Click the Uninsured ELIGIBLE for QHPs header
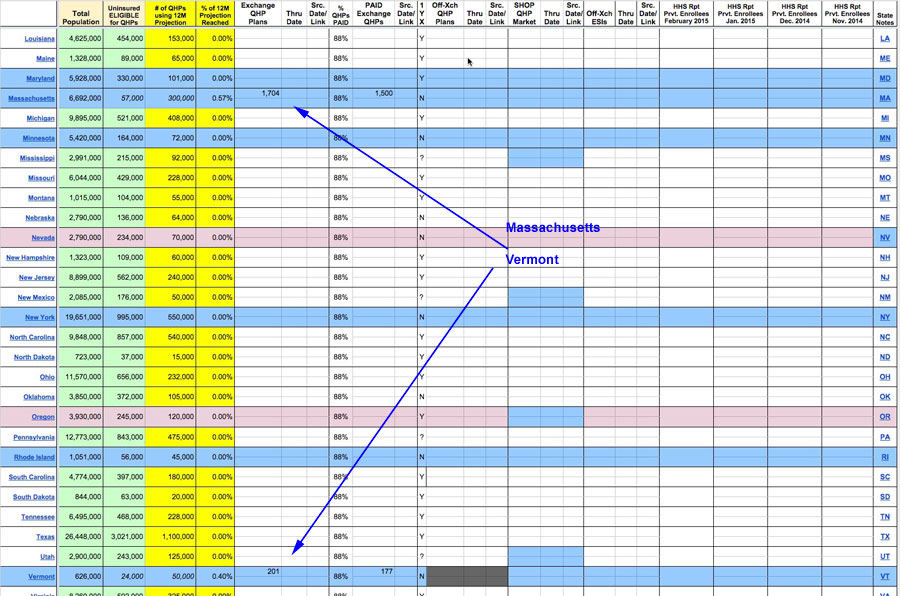900x596 pixels. coord(123,14)
